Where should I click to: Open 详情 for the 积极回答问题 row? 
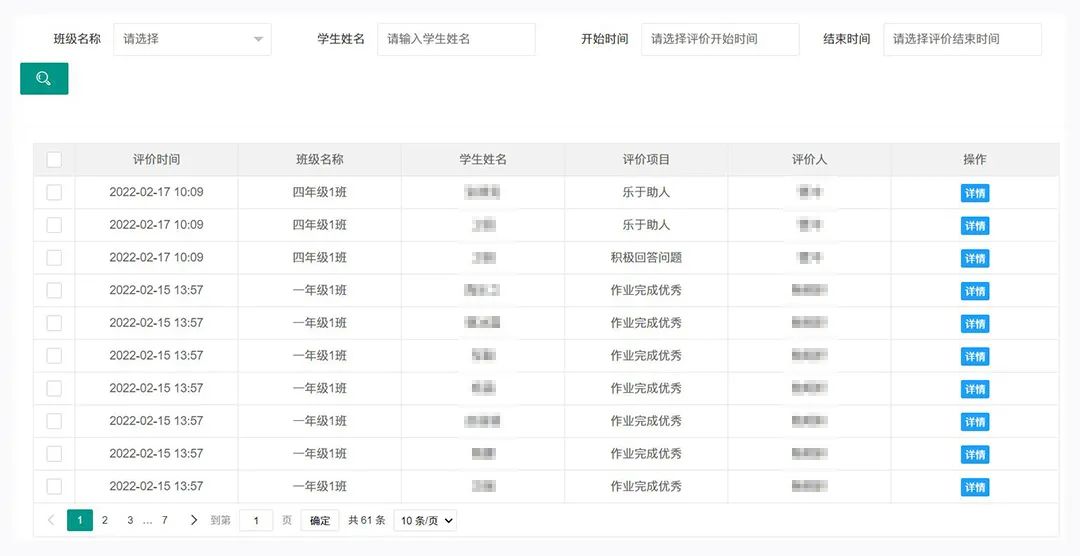click(x=975, y=258)
